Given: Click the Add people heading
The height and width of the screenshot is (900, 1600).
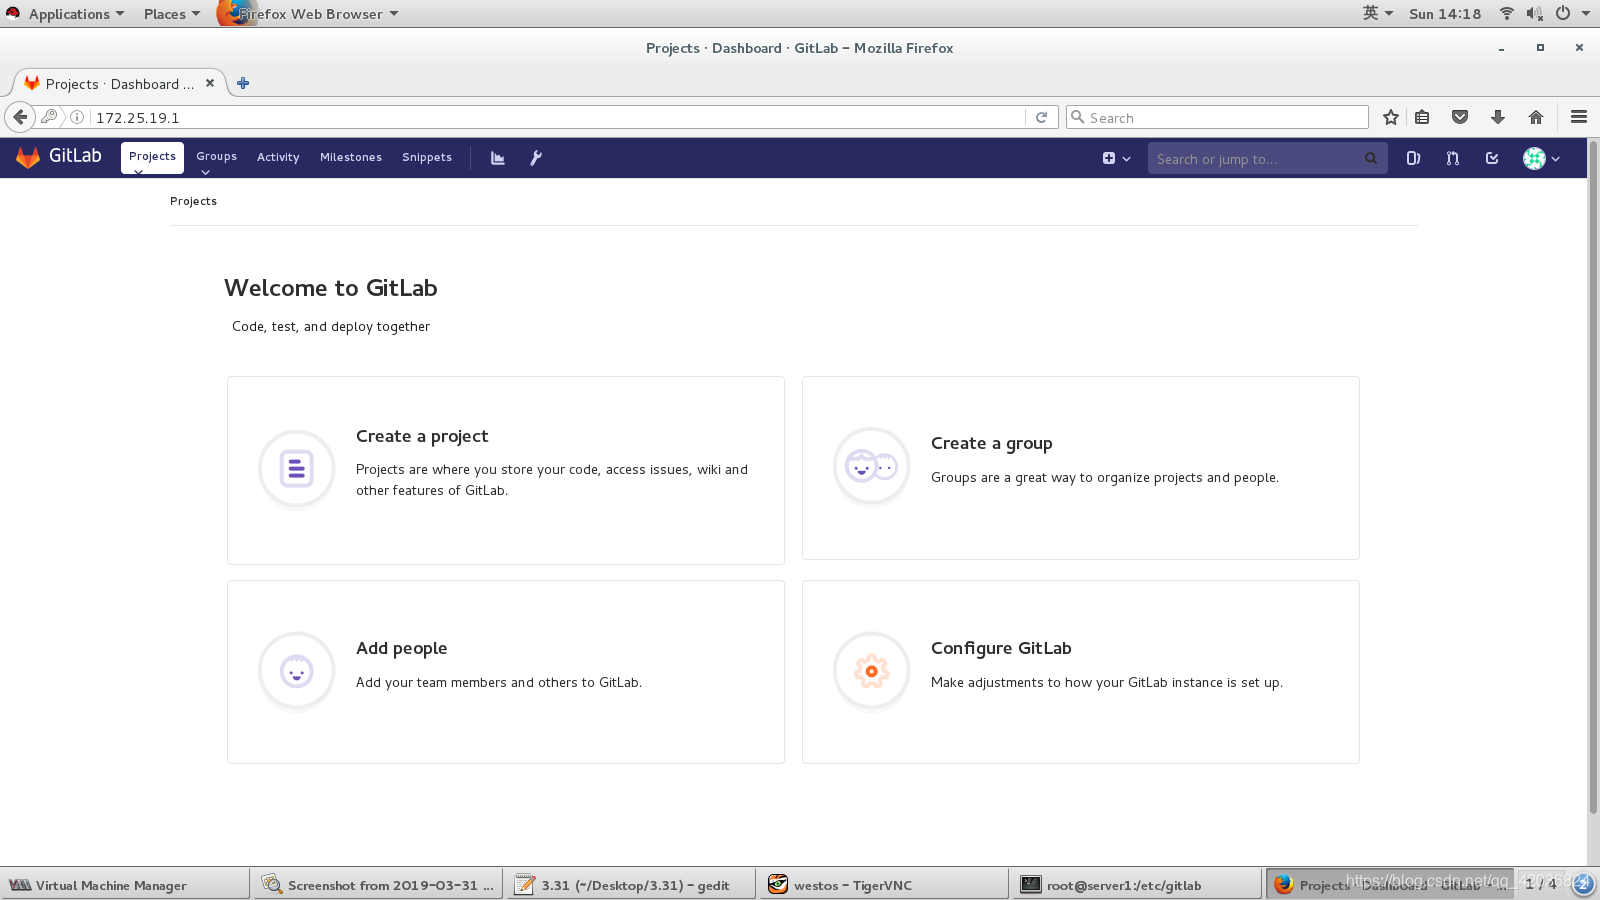Looking at the screenshot, I should (x=401, y=648).
